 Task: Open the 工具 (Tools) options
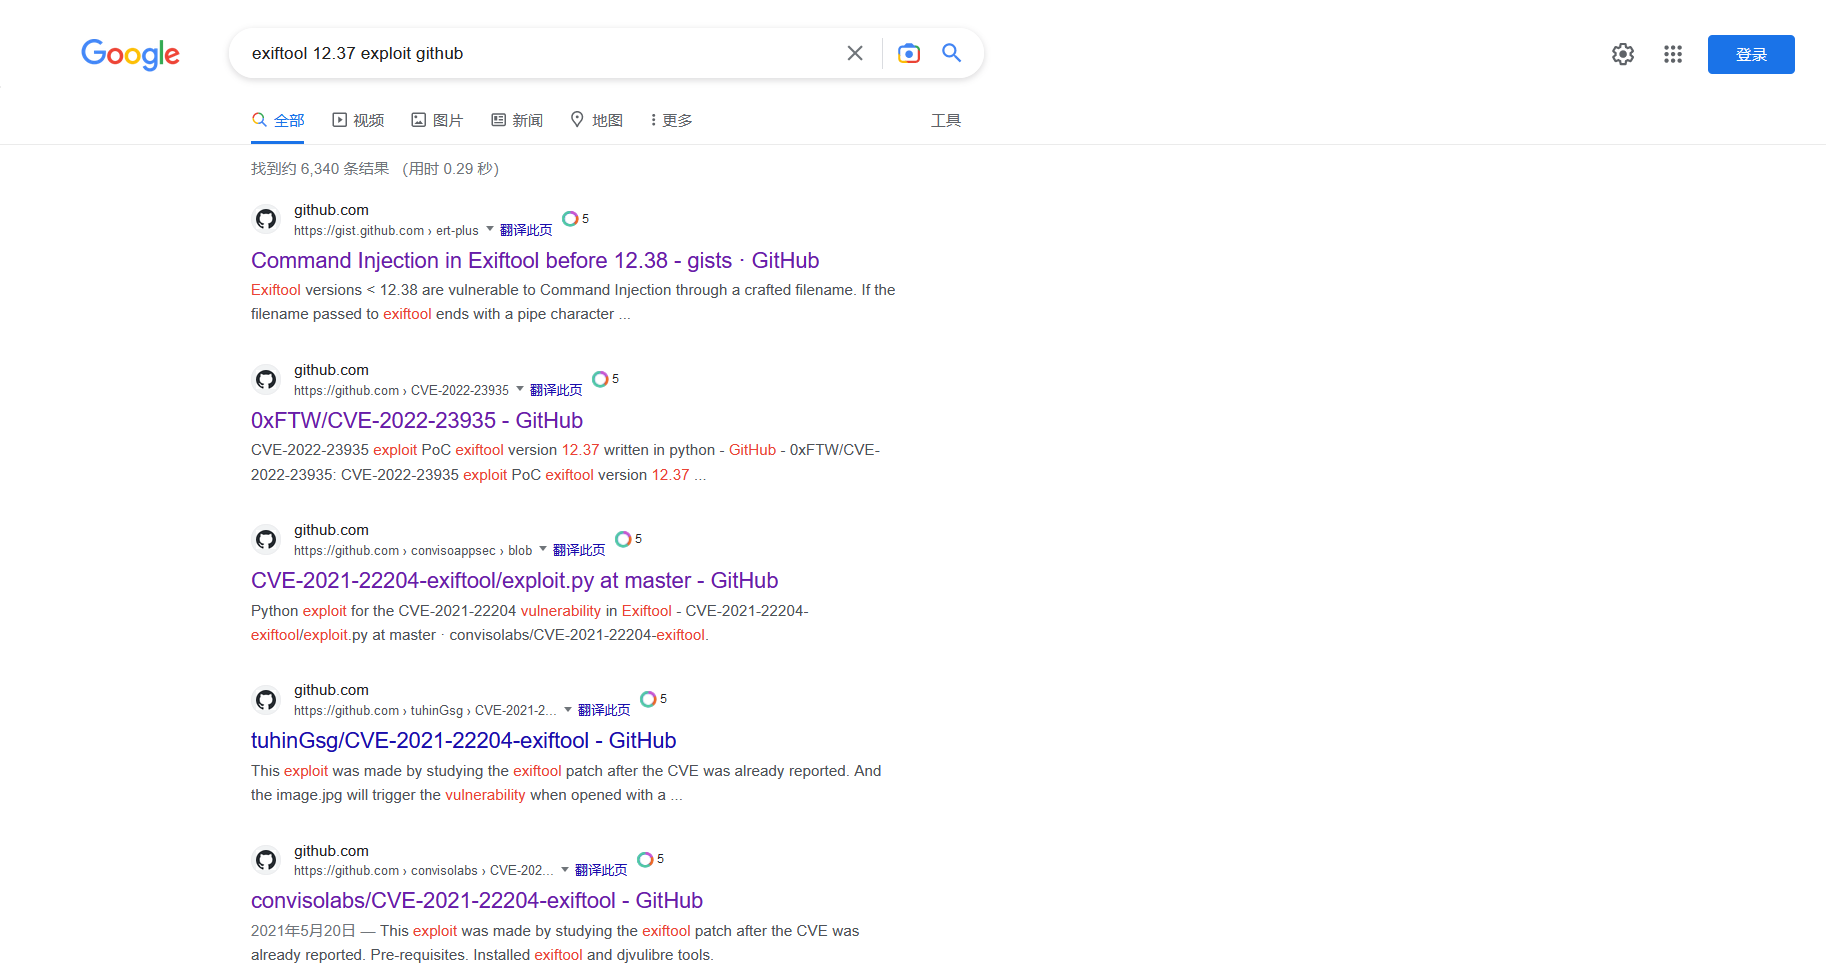coord(946,120)
